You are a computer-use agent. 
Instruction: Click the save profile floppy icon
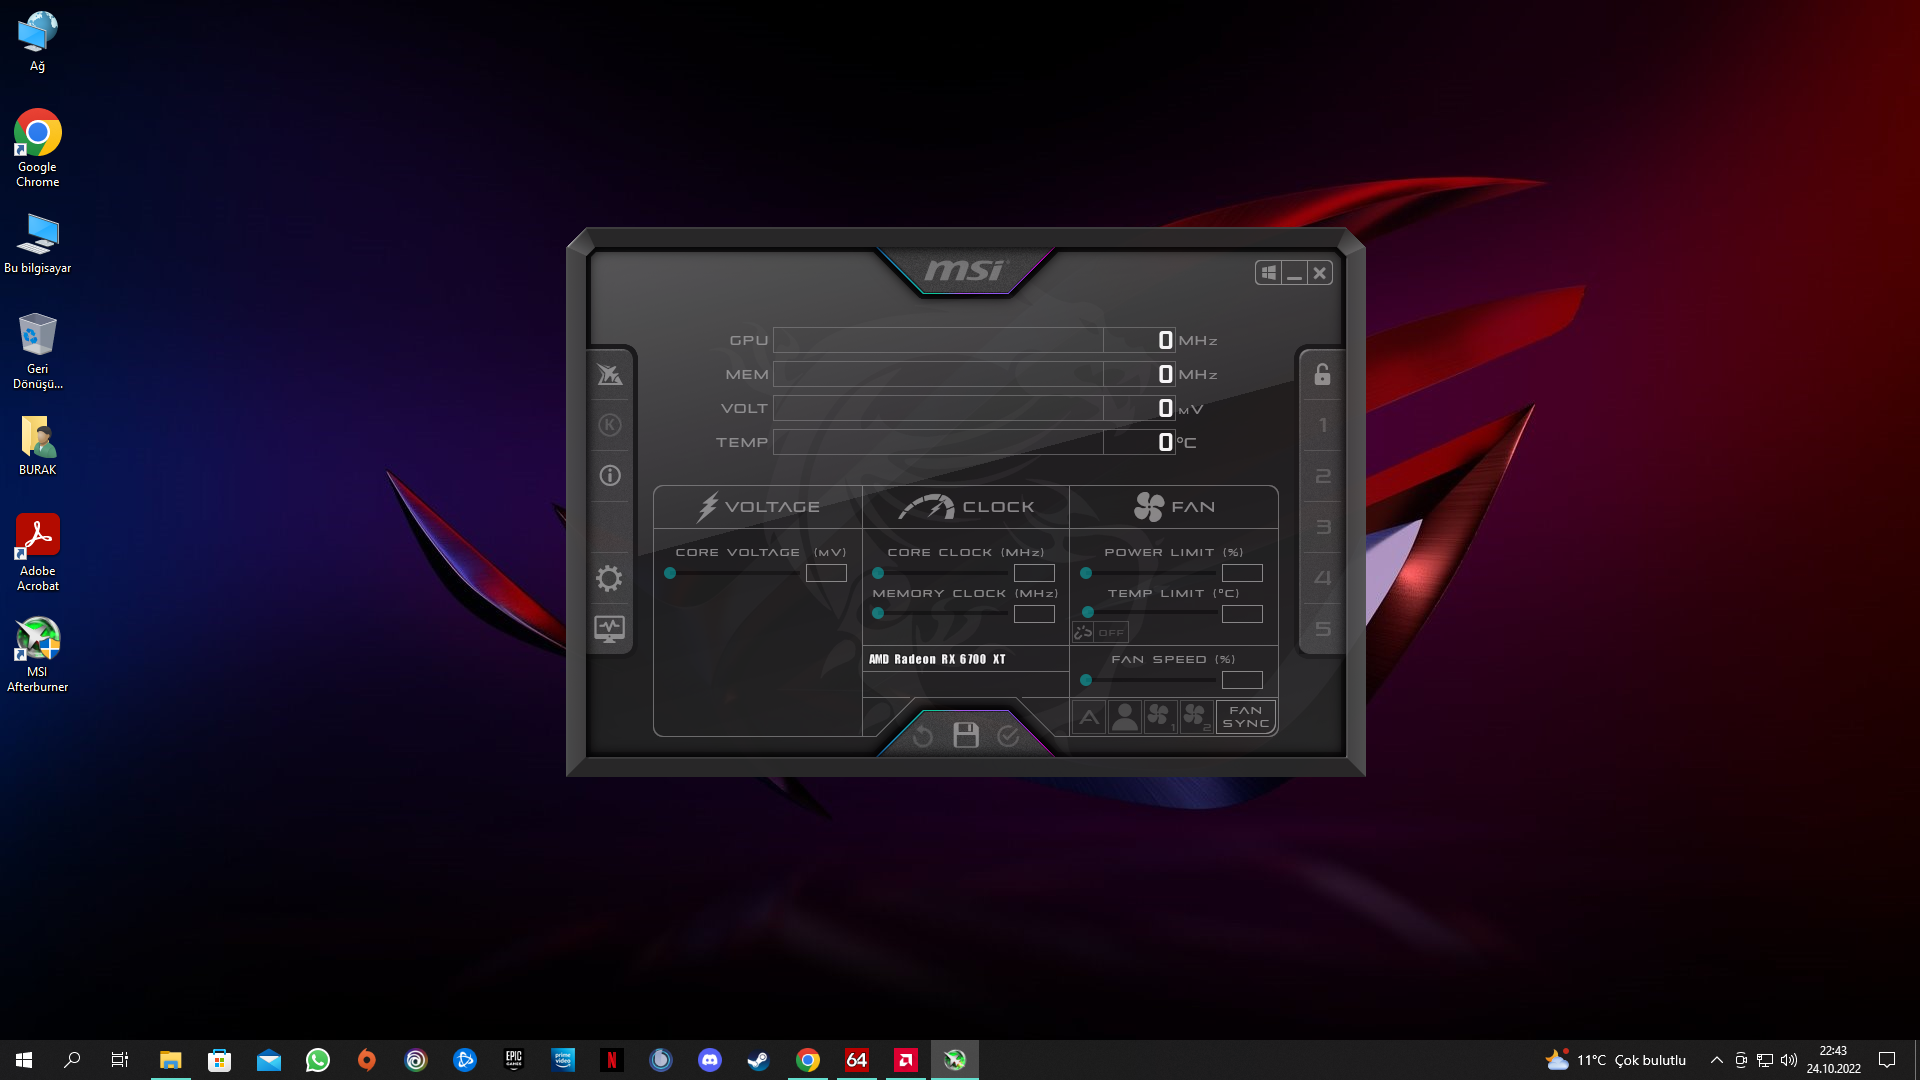coord(965,736)
